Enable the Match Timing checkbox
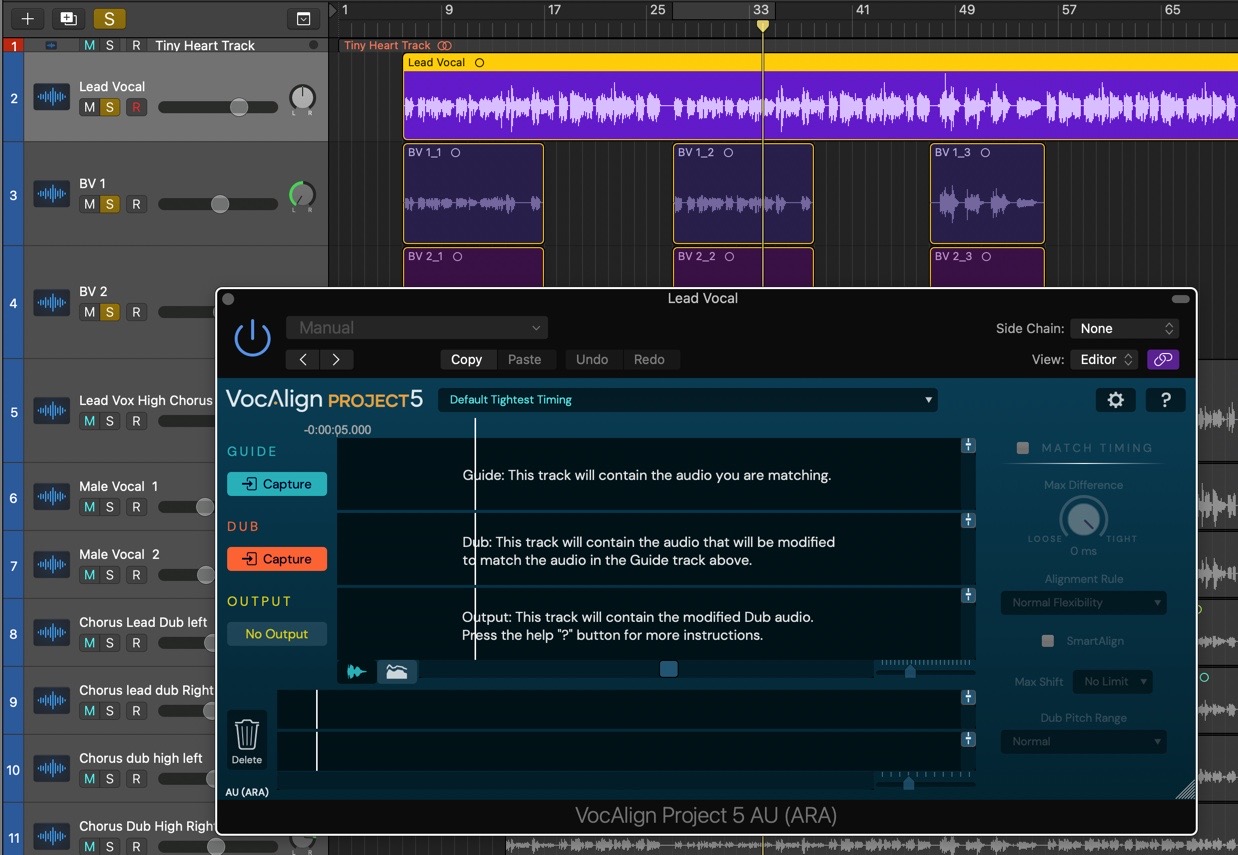Screen dimensions: 1238x855 (1022, 448)
